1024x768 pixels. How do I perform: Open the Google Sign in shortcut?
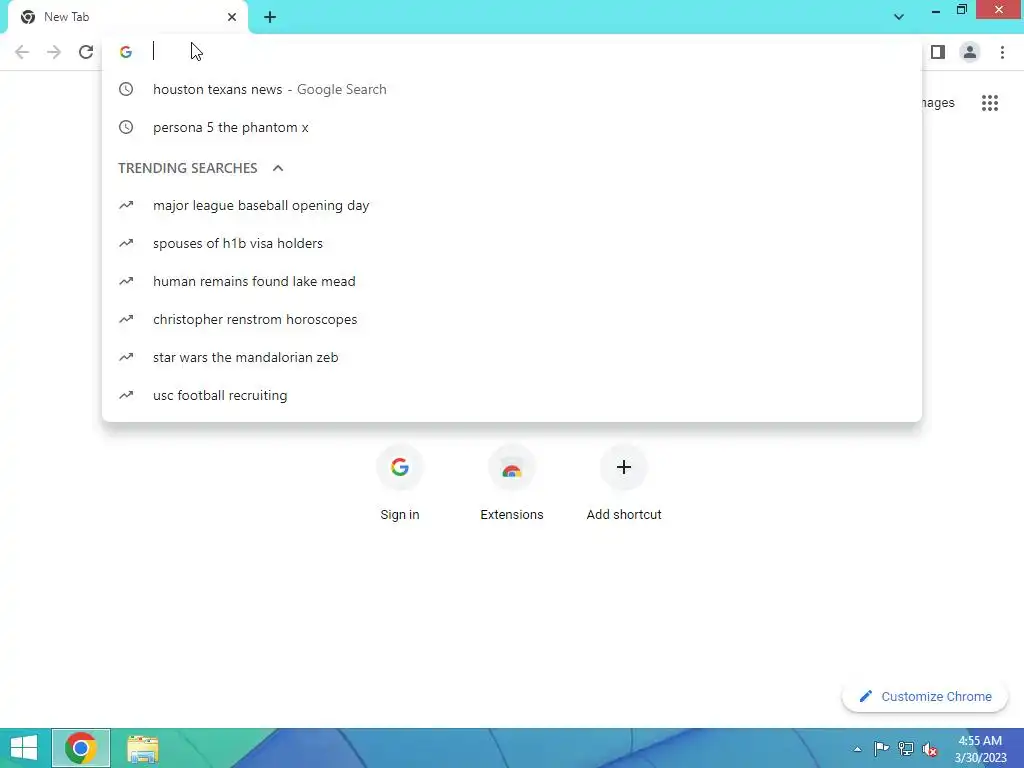(400, 483)
